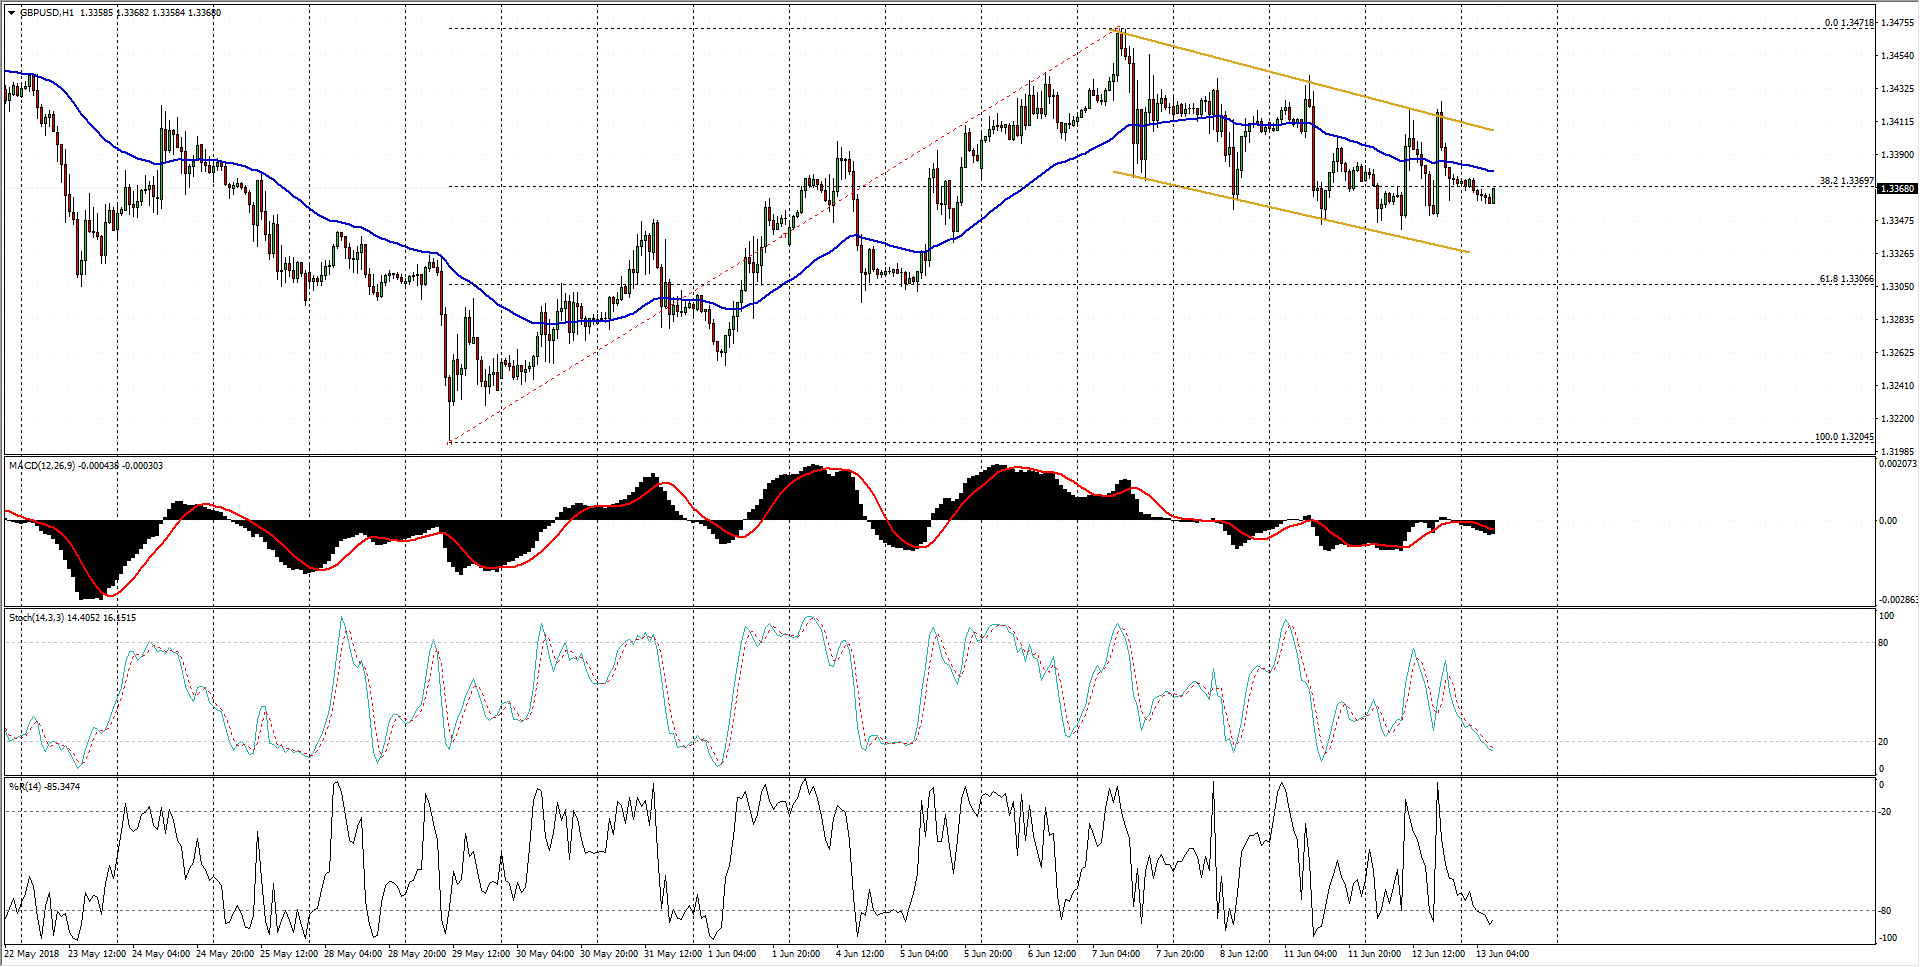Click the 1.34755 price scale label

coord(1898,23)
